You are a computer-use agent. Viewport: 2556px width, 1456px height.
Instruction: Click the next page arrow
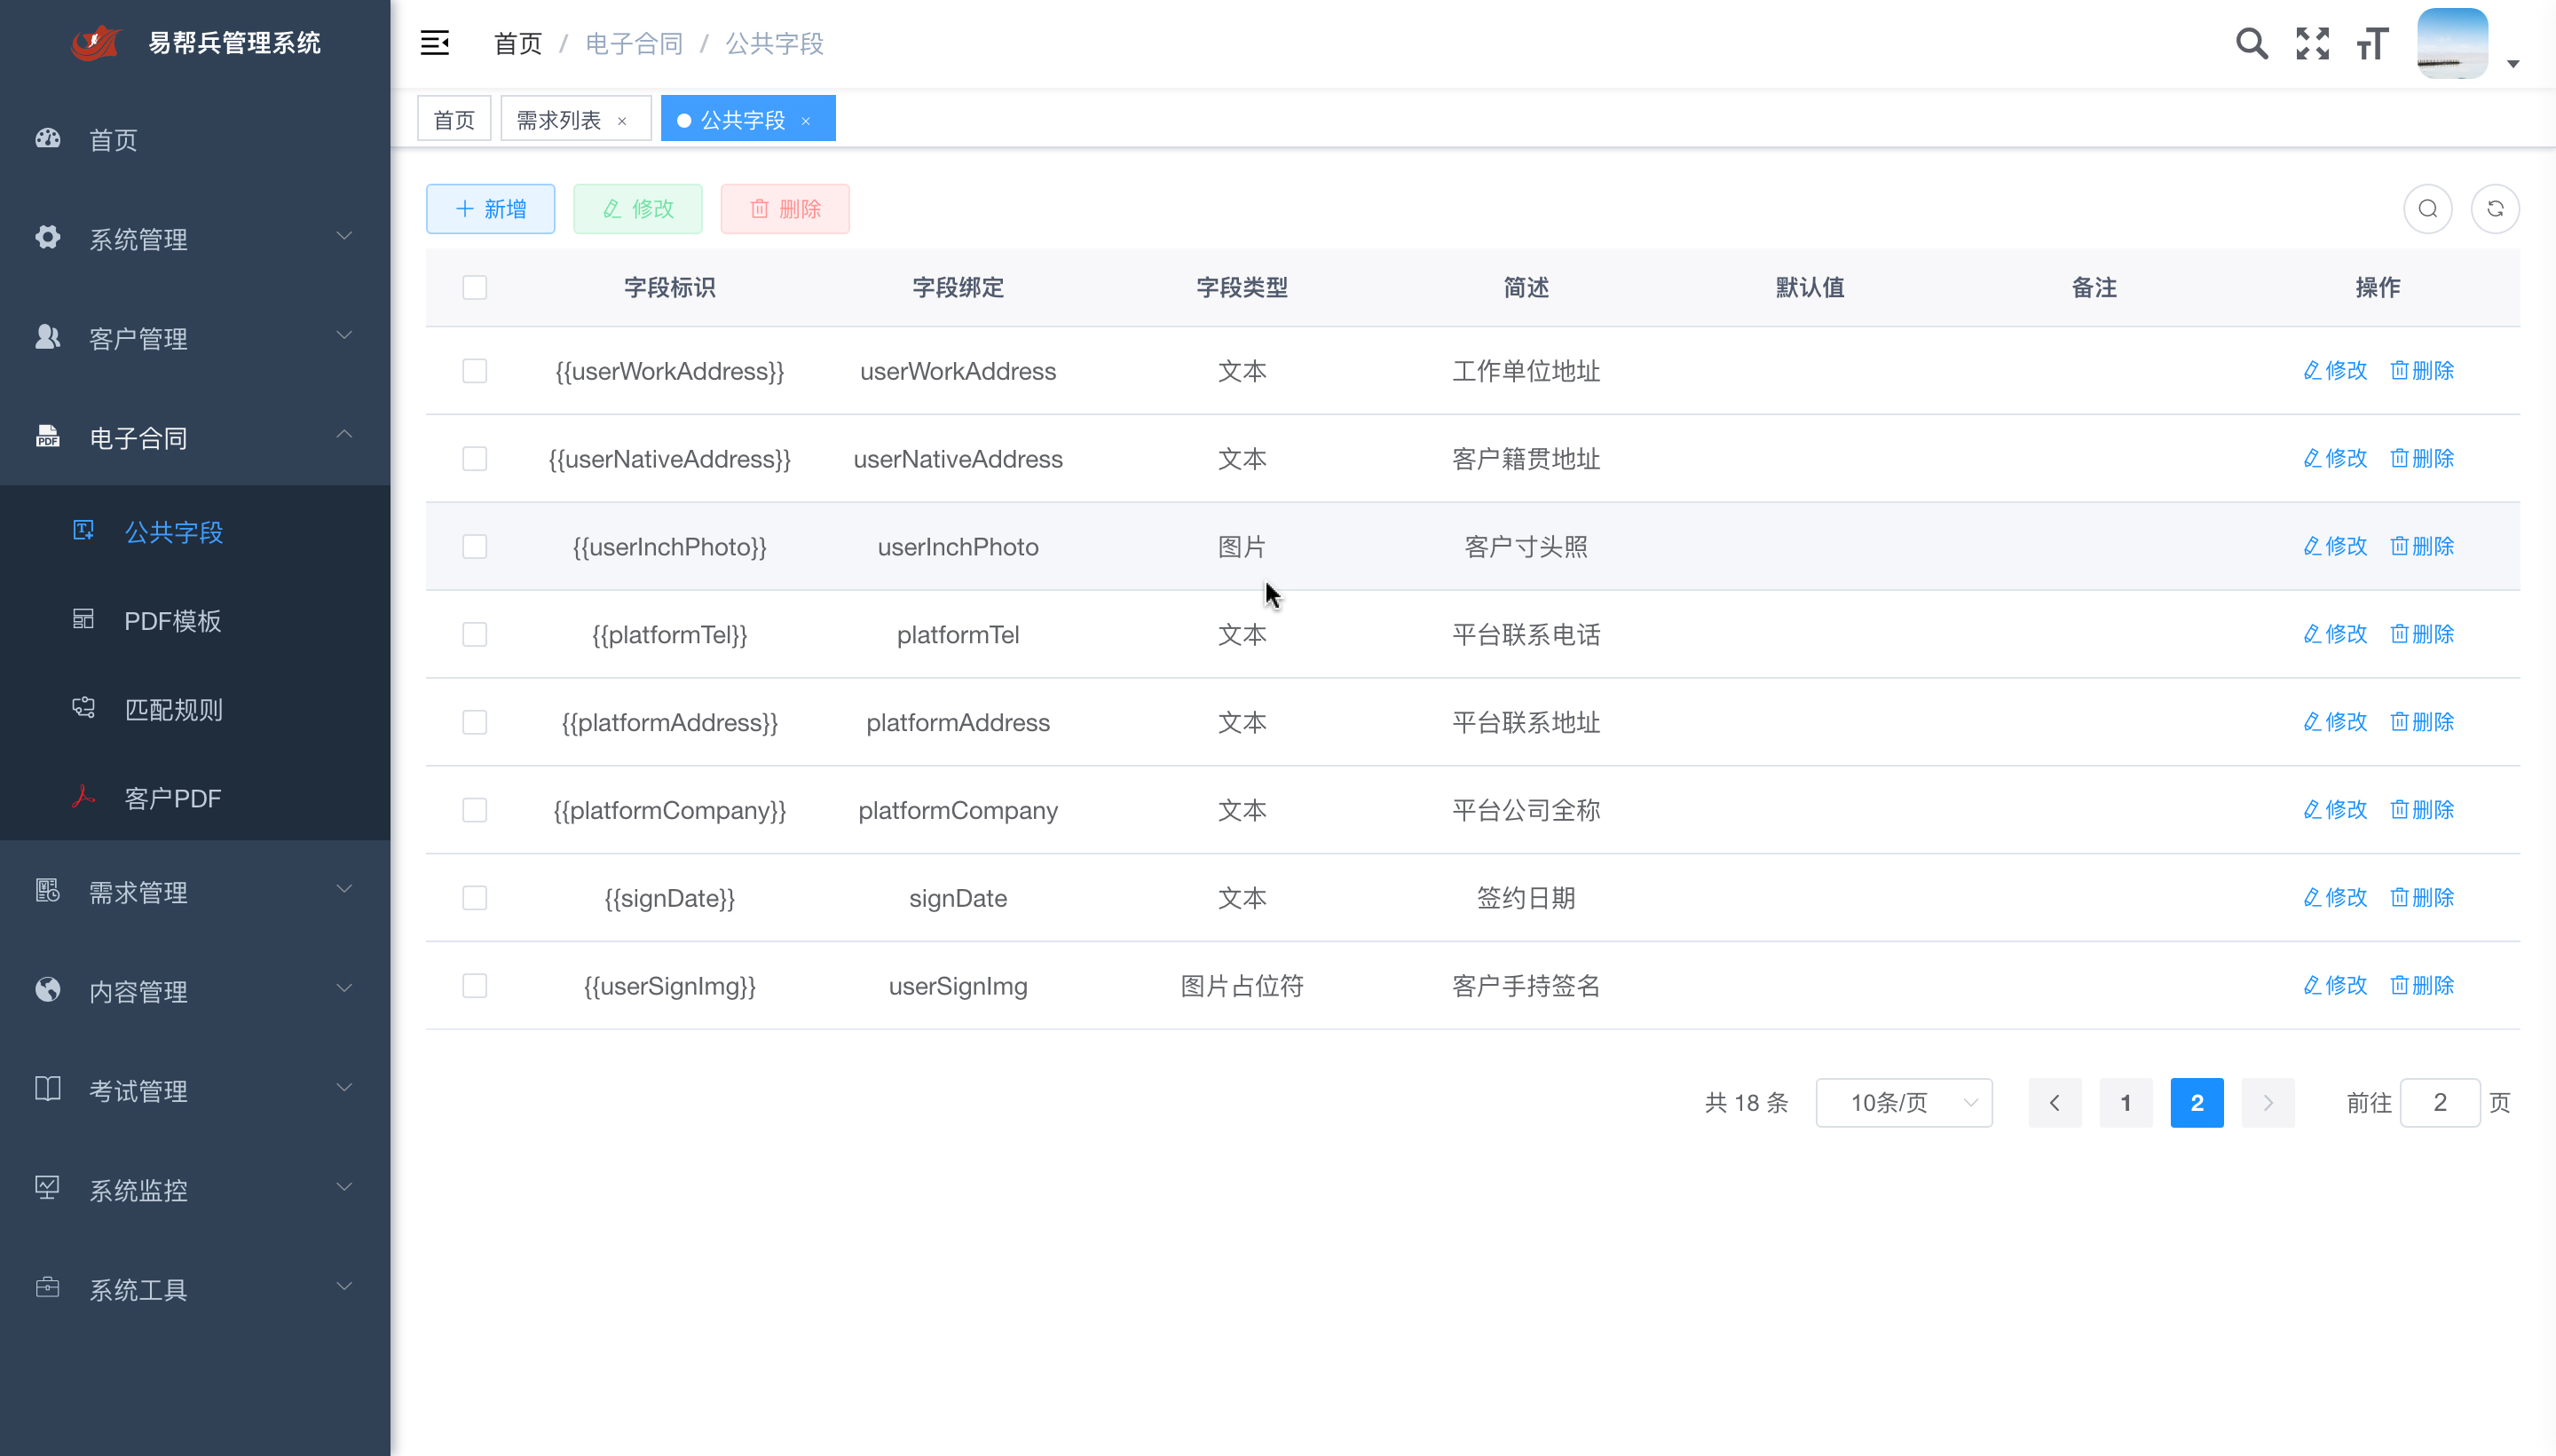(x=2268, y=1103)
